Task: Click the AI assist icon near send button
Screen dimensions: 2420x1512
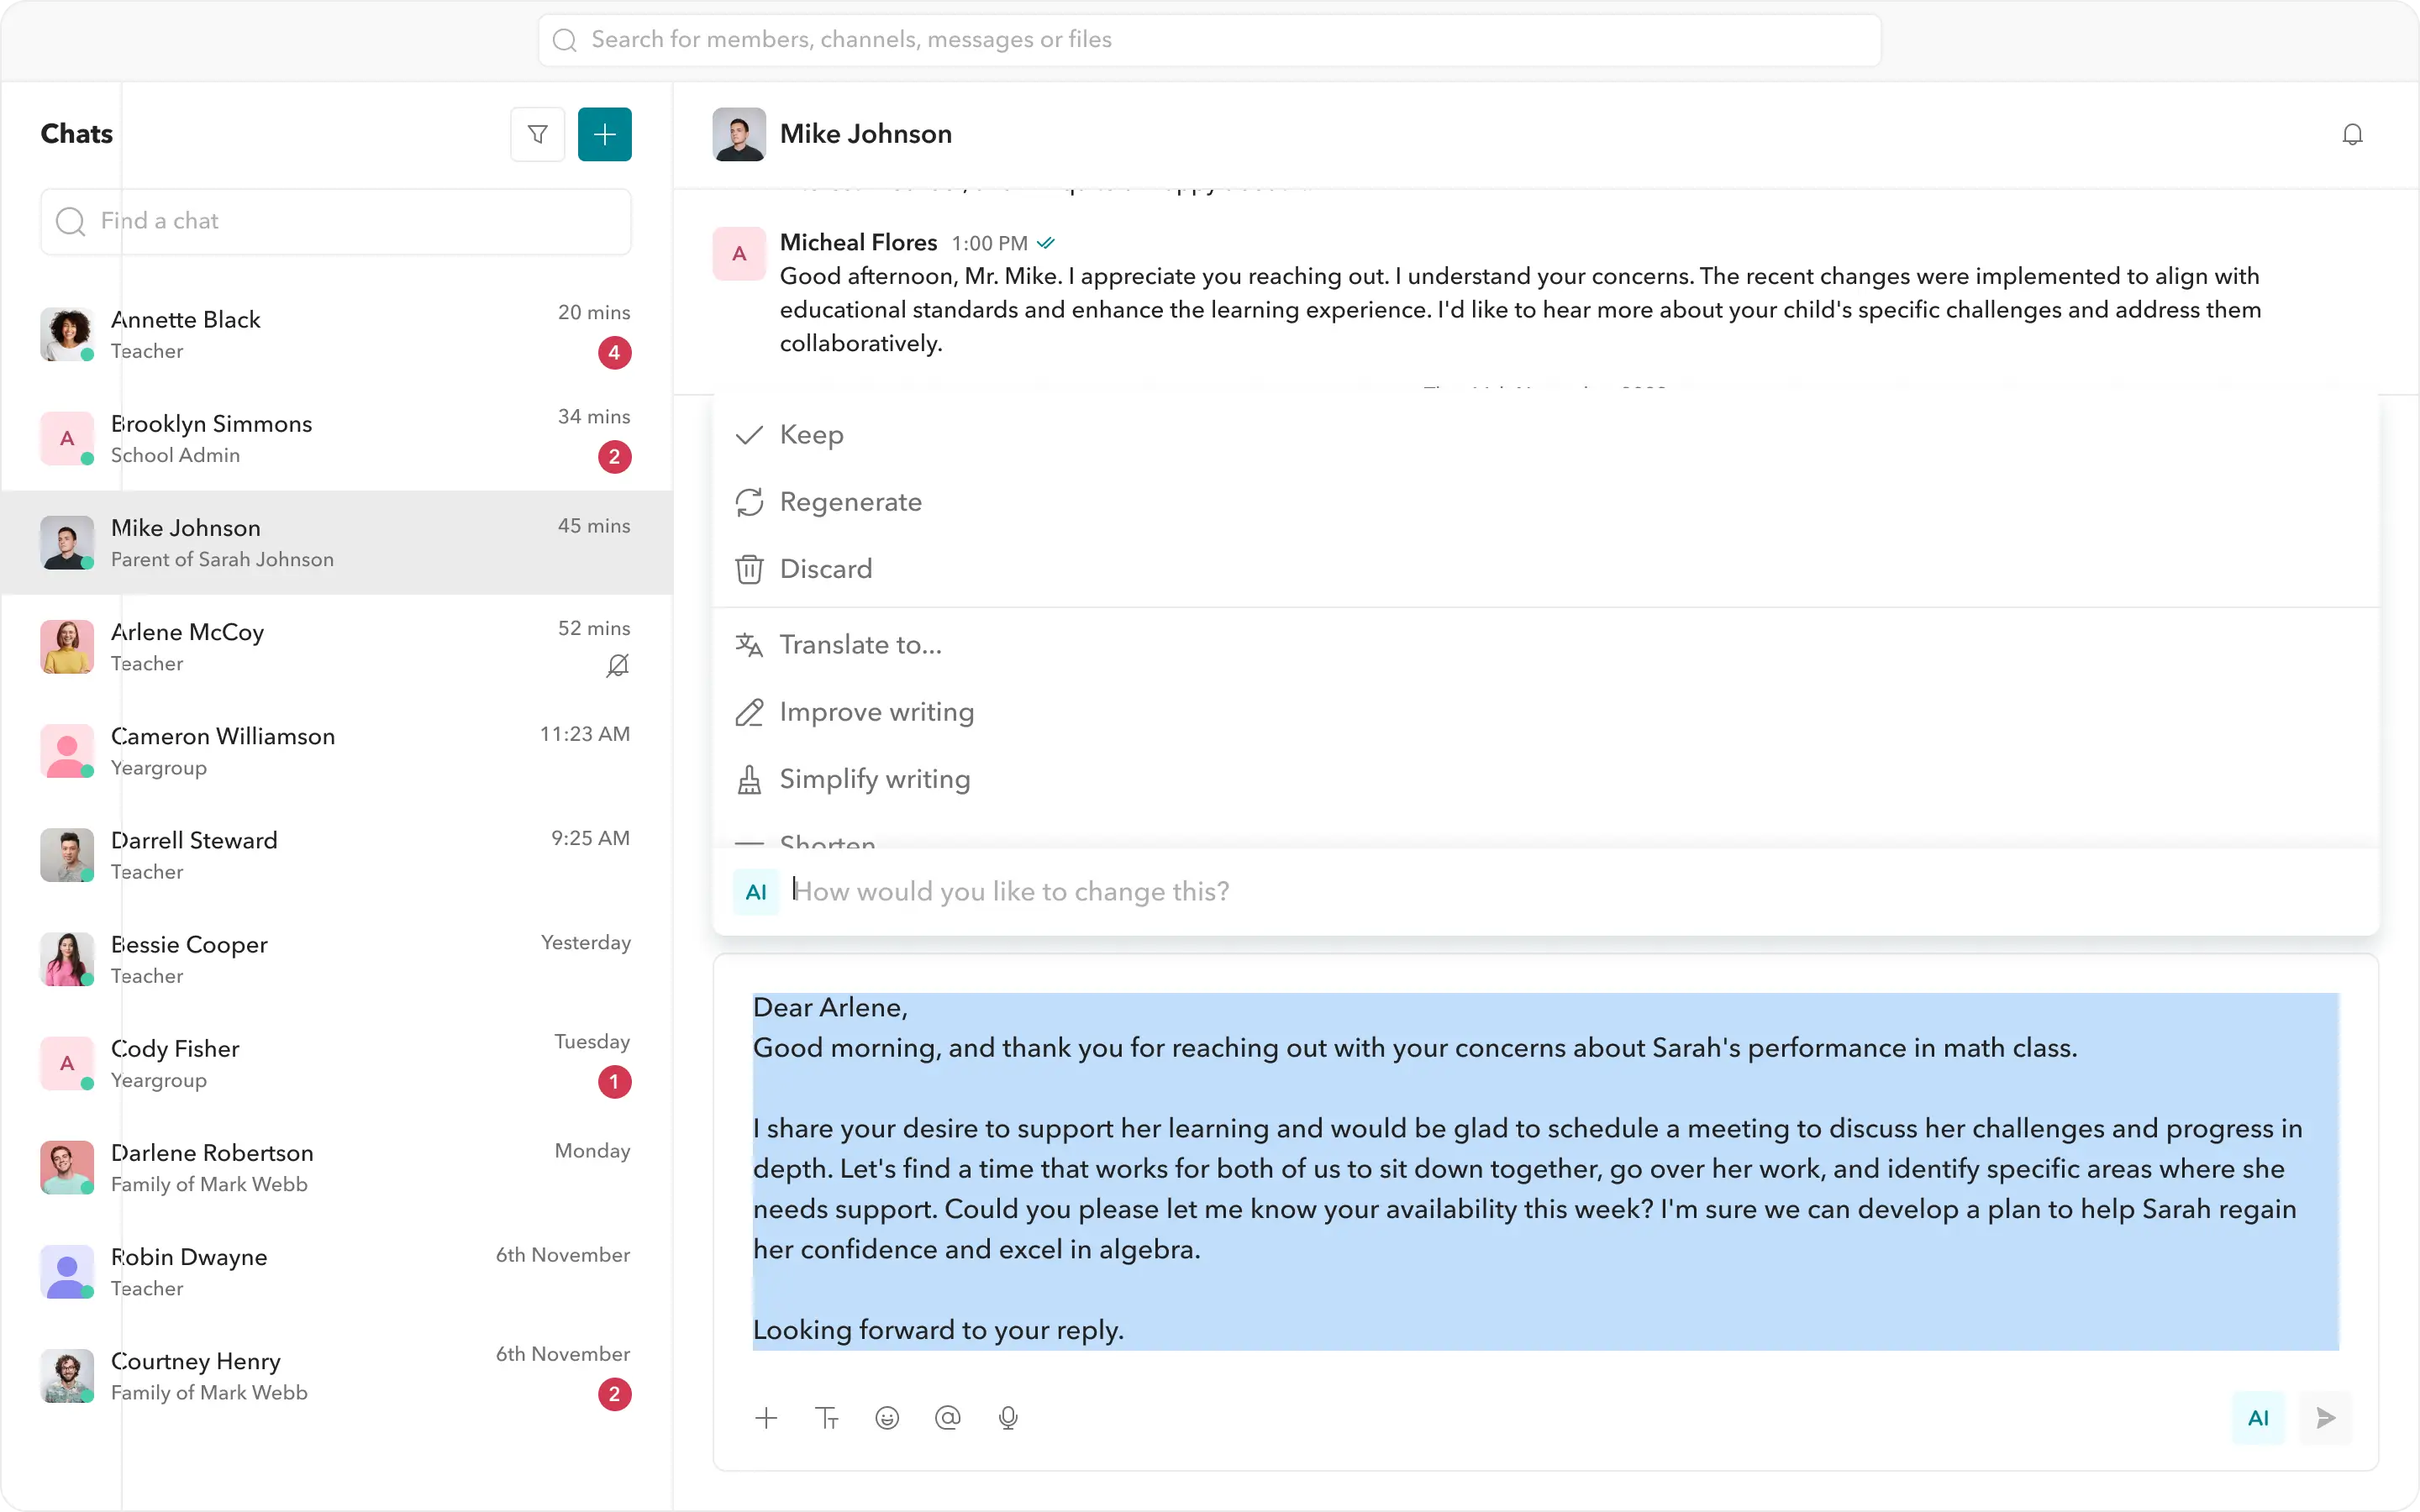Action: tap(2258, 1418)
